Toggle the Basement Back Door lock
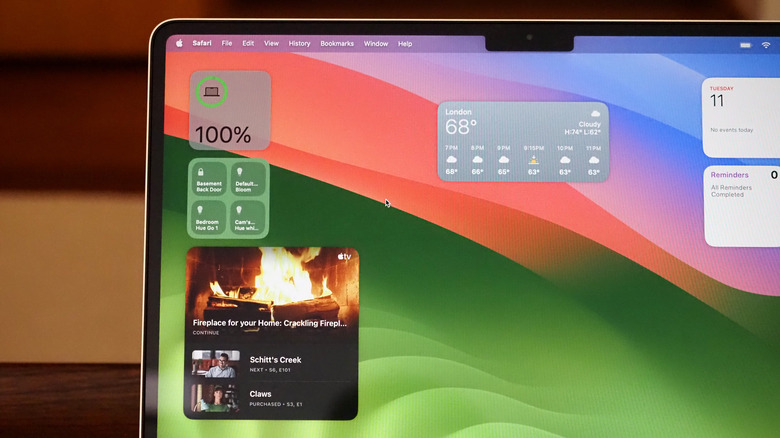 209,179
